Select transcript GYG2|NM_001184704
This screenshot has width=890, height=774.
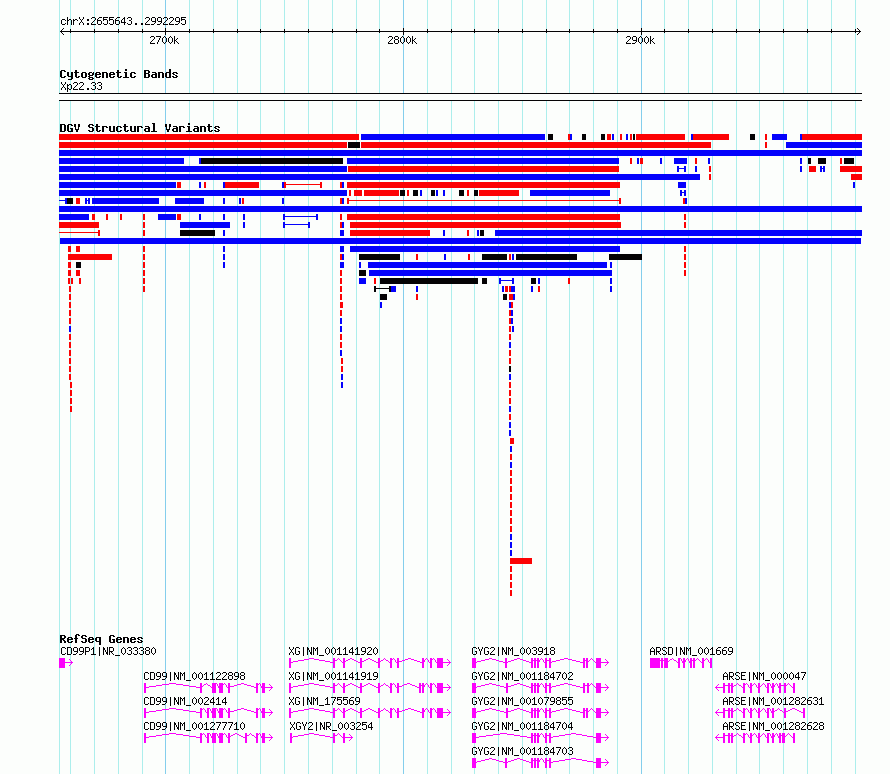(523, 726)
